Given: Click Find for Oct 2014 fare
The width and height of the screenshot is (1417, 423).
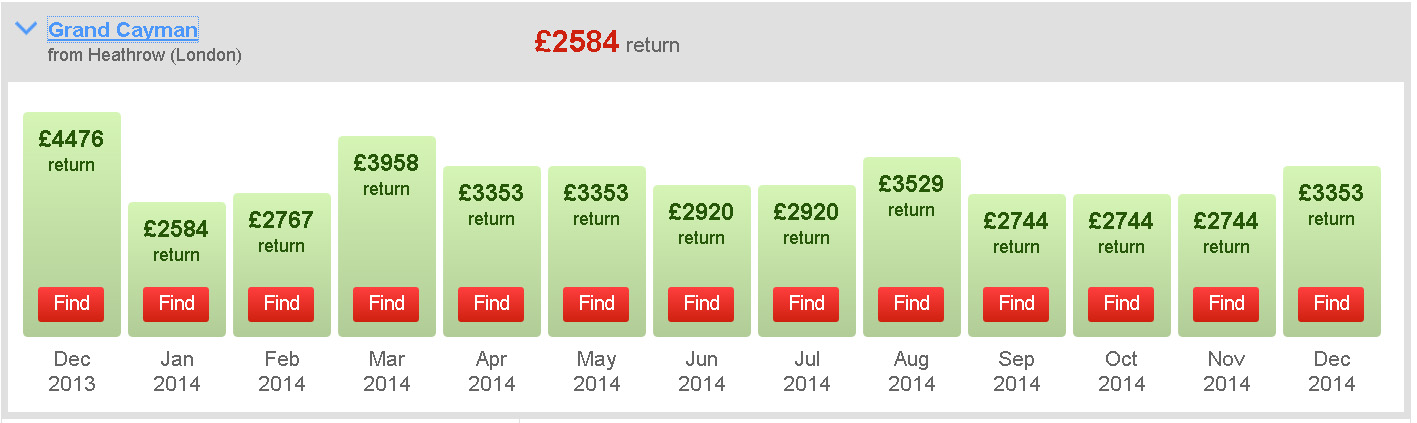Looking at the screenshot, I should [x=1121, y=304].
